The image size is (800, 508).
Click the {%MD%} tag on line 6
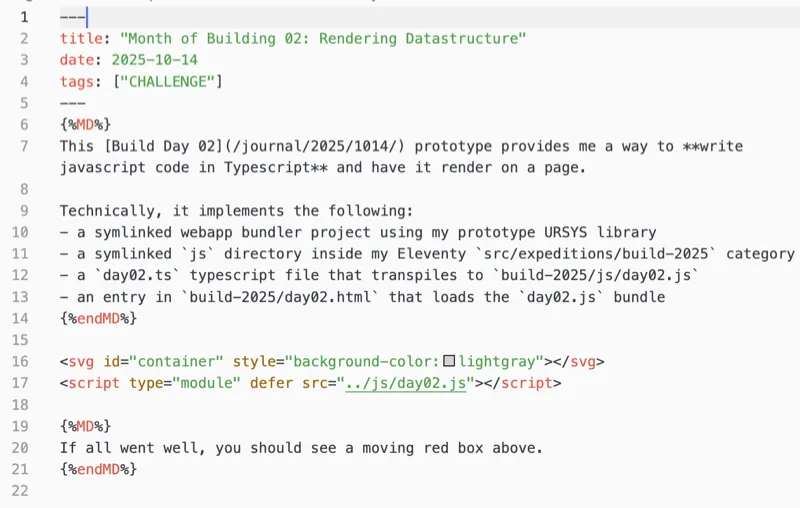pos(85,124)
